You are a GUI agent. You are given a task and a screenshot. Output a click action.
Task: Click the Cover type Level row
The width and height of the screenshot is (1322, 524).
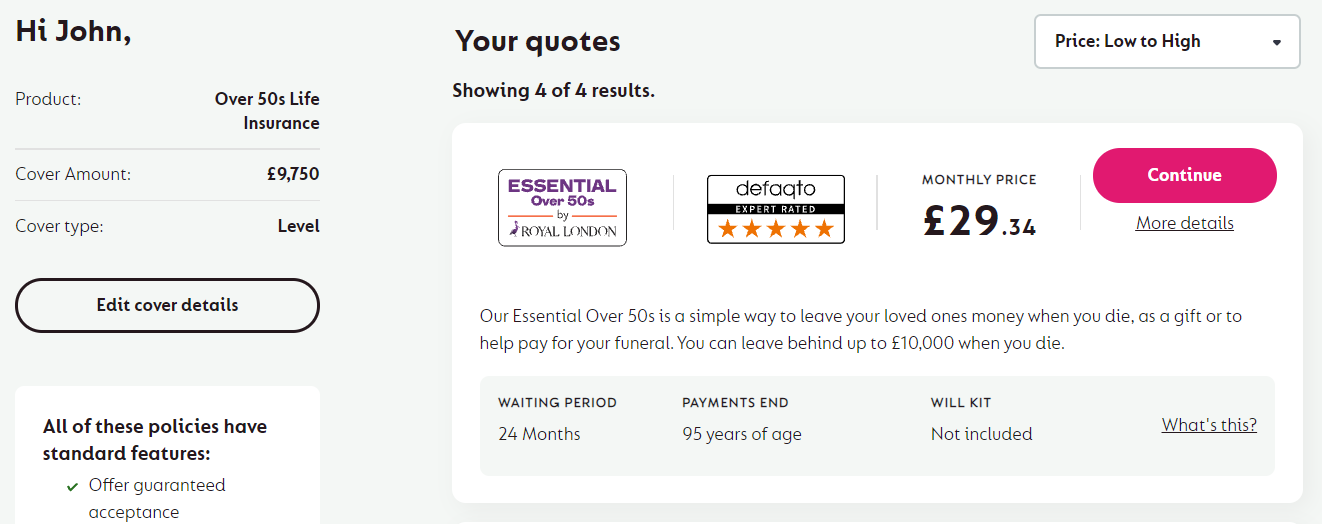167,226
